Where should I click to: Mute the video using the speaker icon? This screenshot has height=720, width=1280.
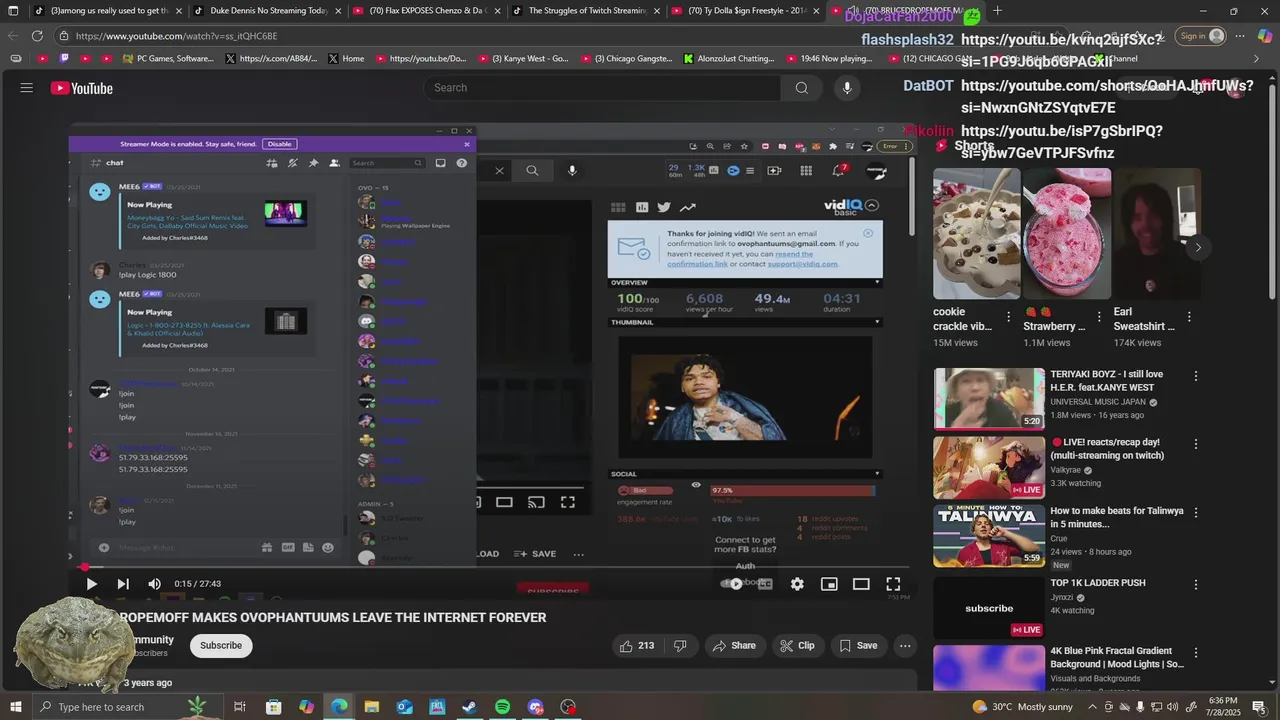click(x=154, y=584)
